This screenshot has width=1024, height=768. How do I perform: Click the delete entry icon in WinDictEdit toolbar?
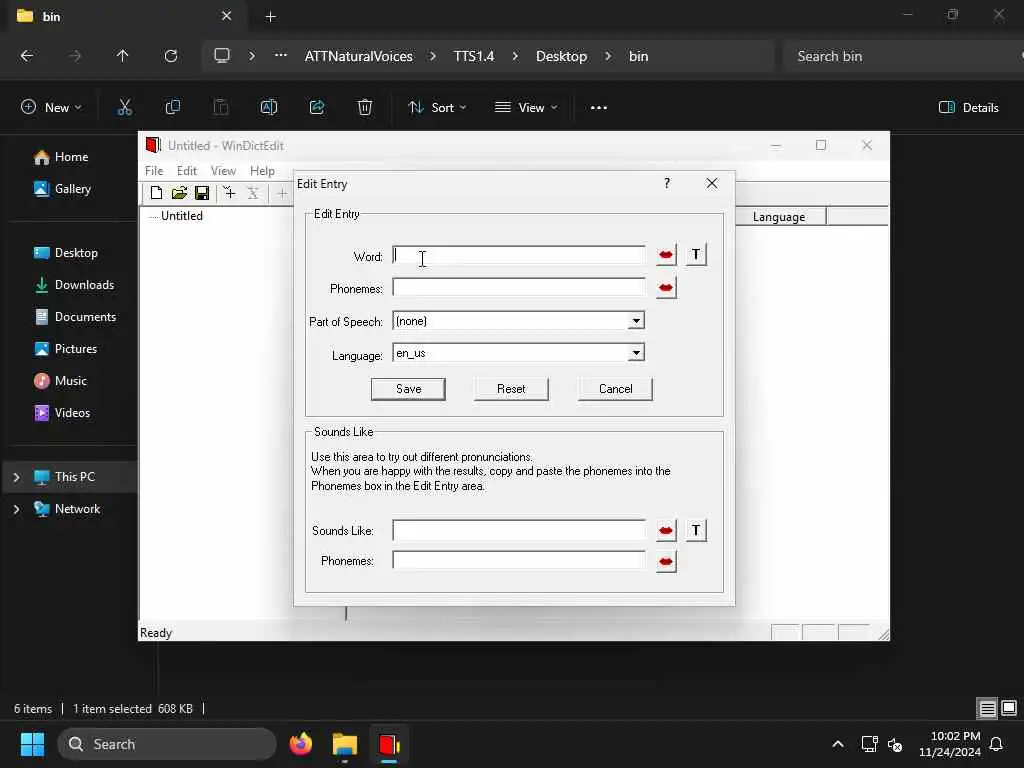coord(253,193)
